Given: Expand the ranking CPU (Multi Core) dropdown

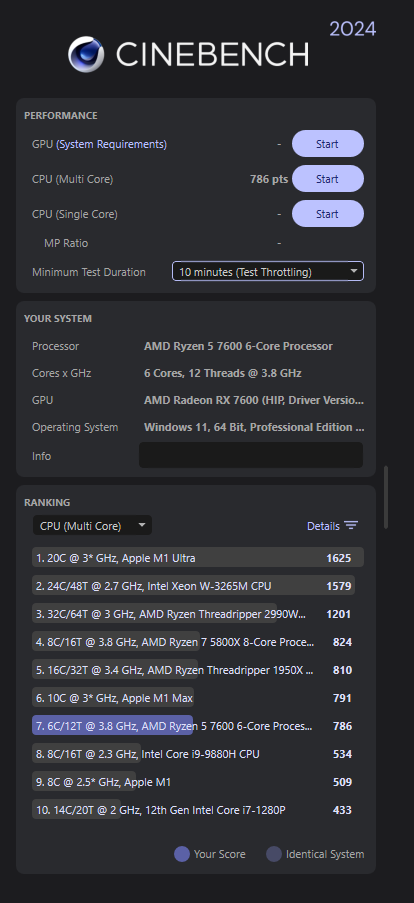Looking at the screenshot, I should coord(92,526).
